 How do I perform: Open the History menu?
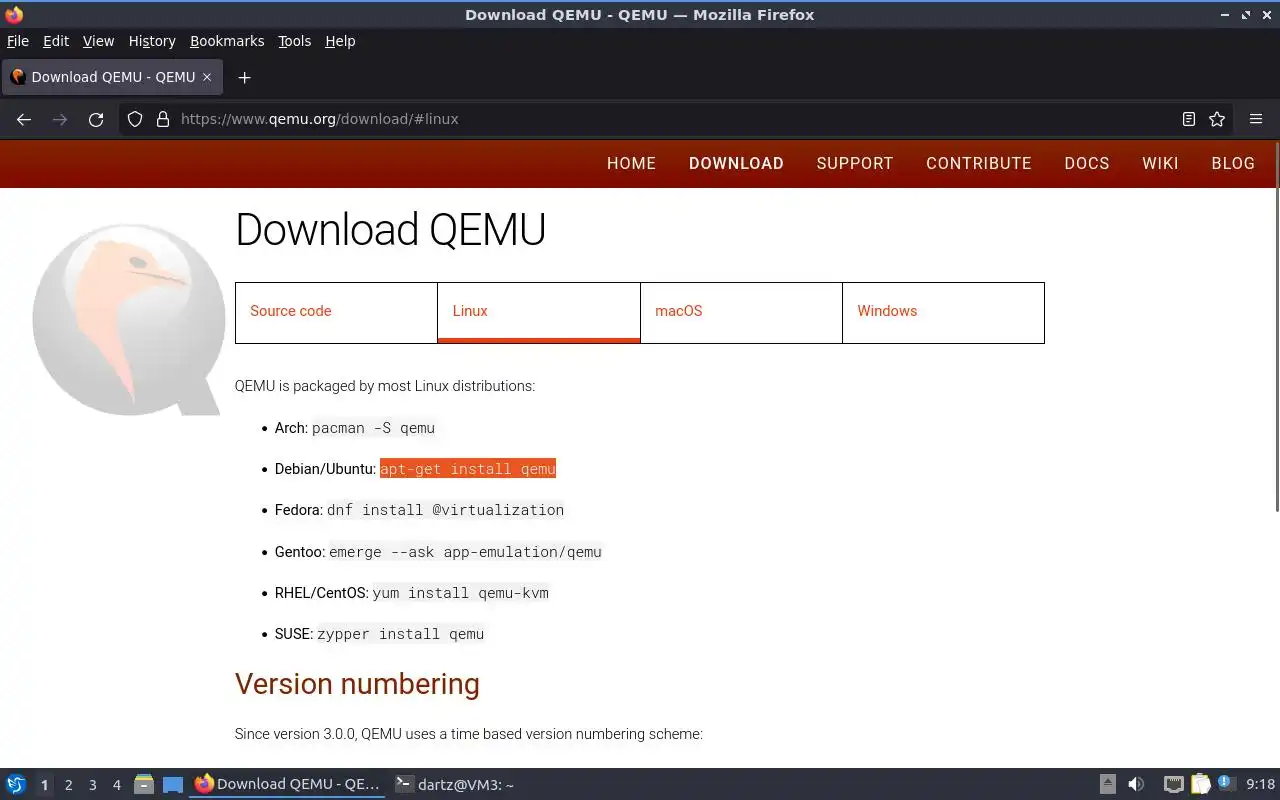tap(152, 41)
